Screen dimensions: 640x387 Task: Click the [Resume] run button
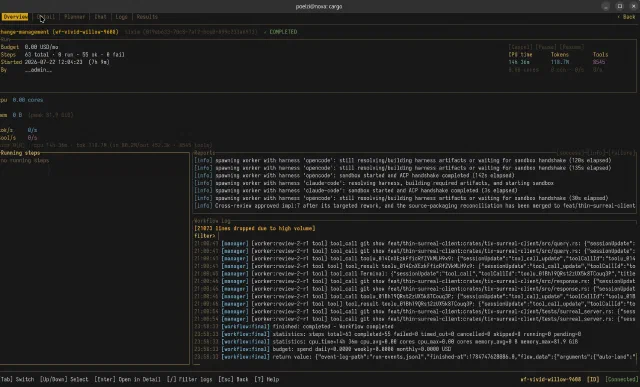(x=572, y=47)
